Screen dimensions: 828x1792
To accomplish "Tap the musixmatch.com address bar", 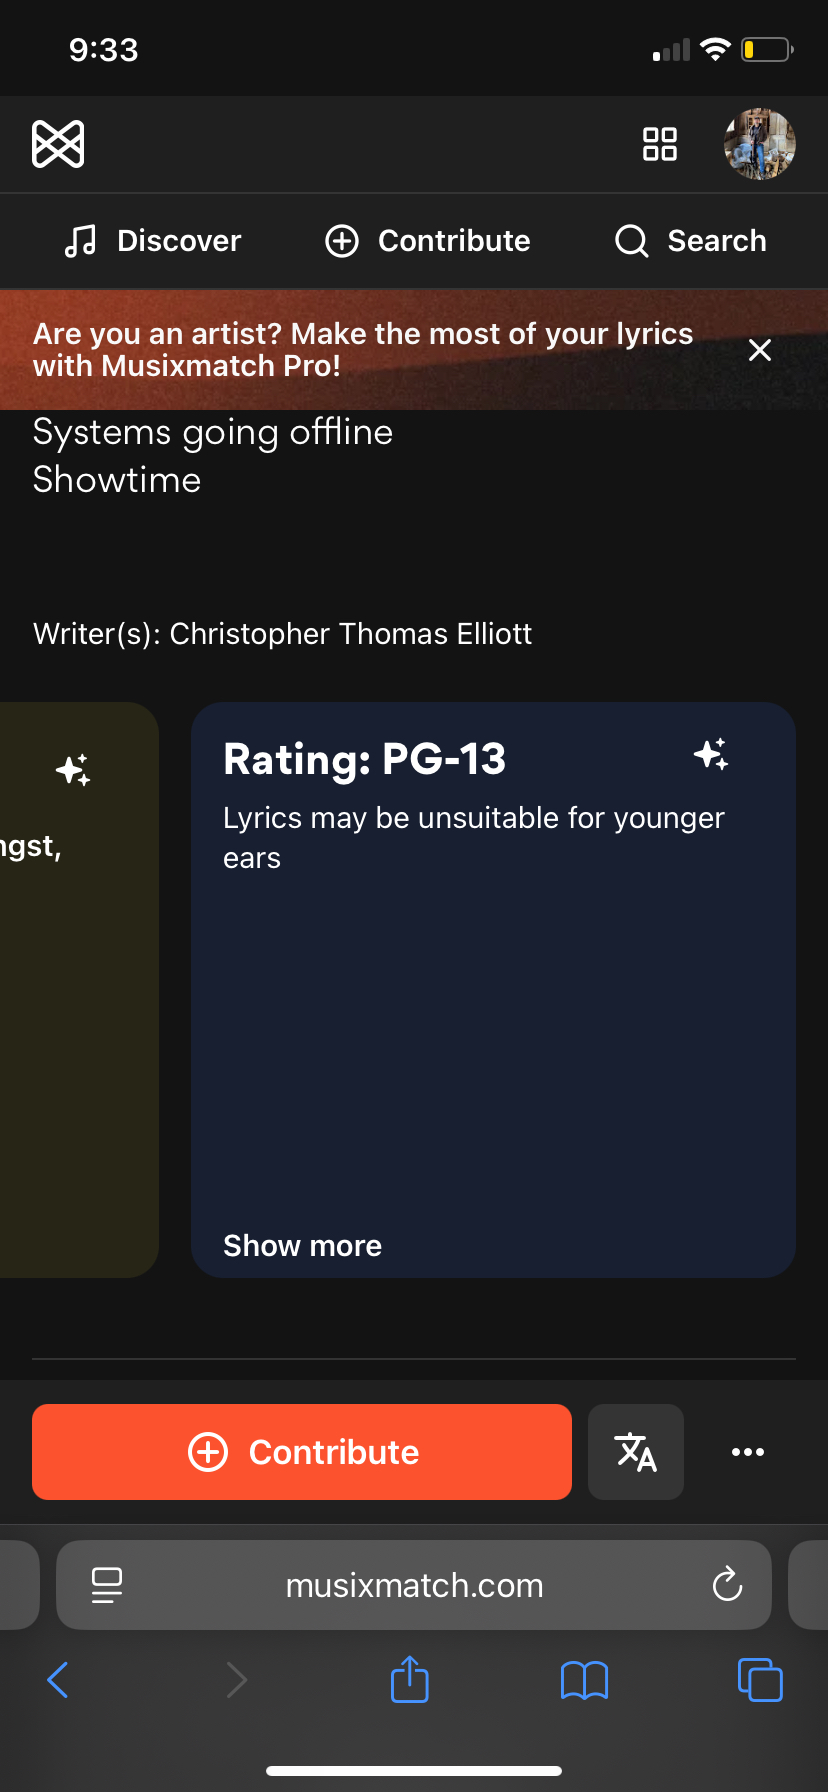I will click(414, 1586).
